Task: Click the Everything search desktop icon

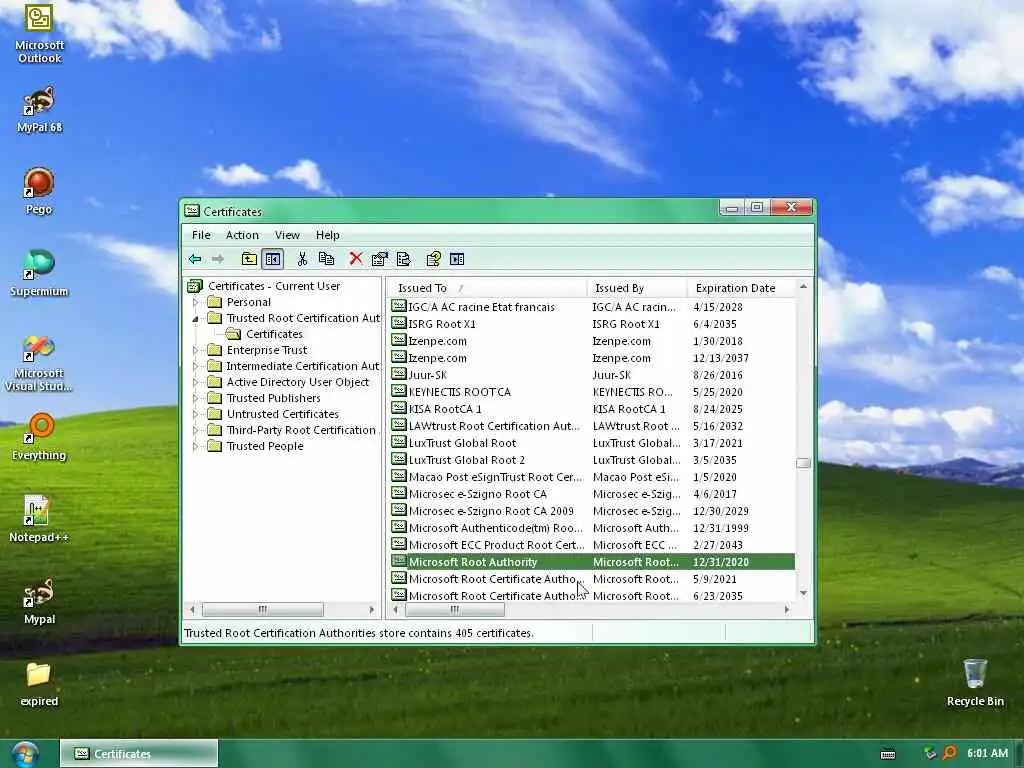Action: tap(39, 437)
